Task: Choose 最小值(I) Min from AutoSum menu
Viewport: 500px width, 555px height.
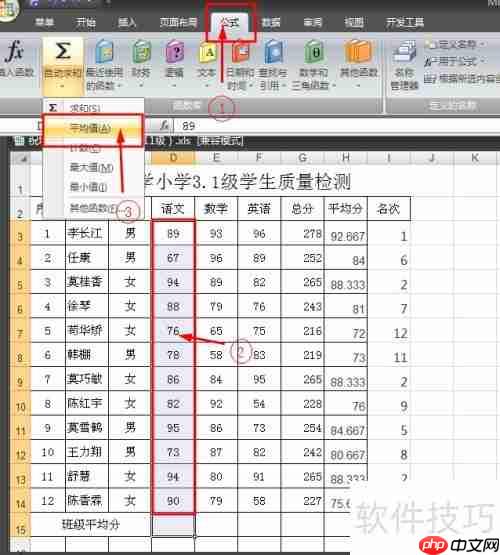Action: point(93,187)
